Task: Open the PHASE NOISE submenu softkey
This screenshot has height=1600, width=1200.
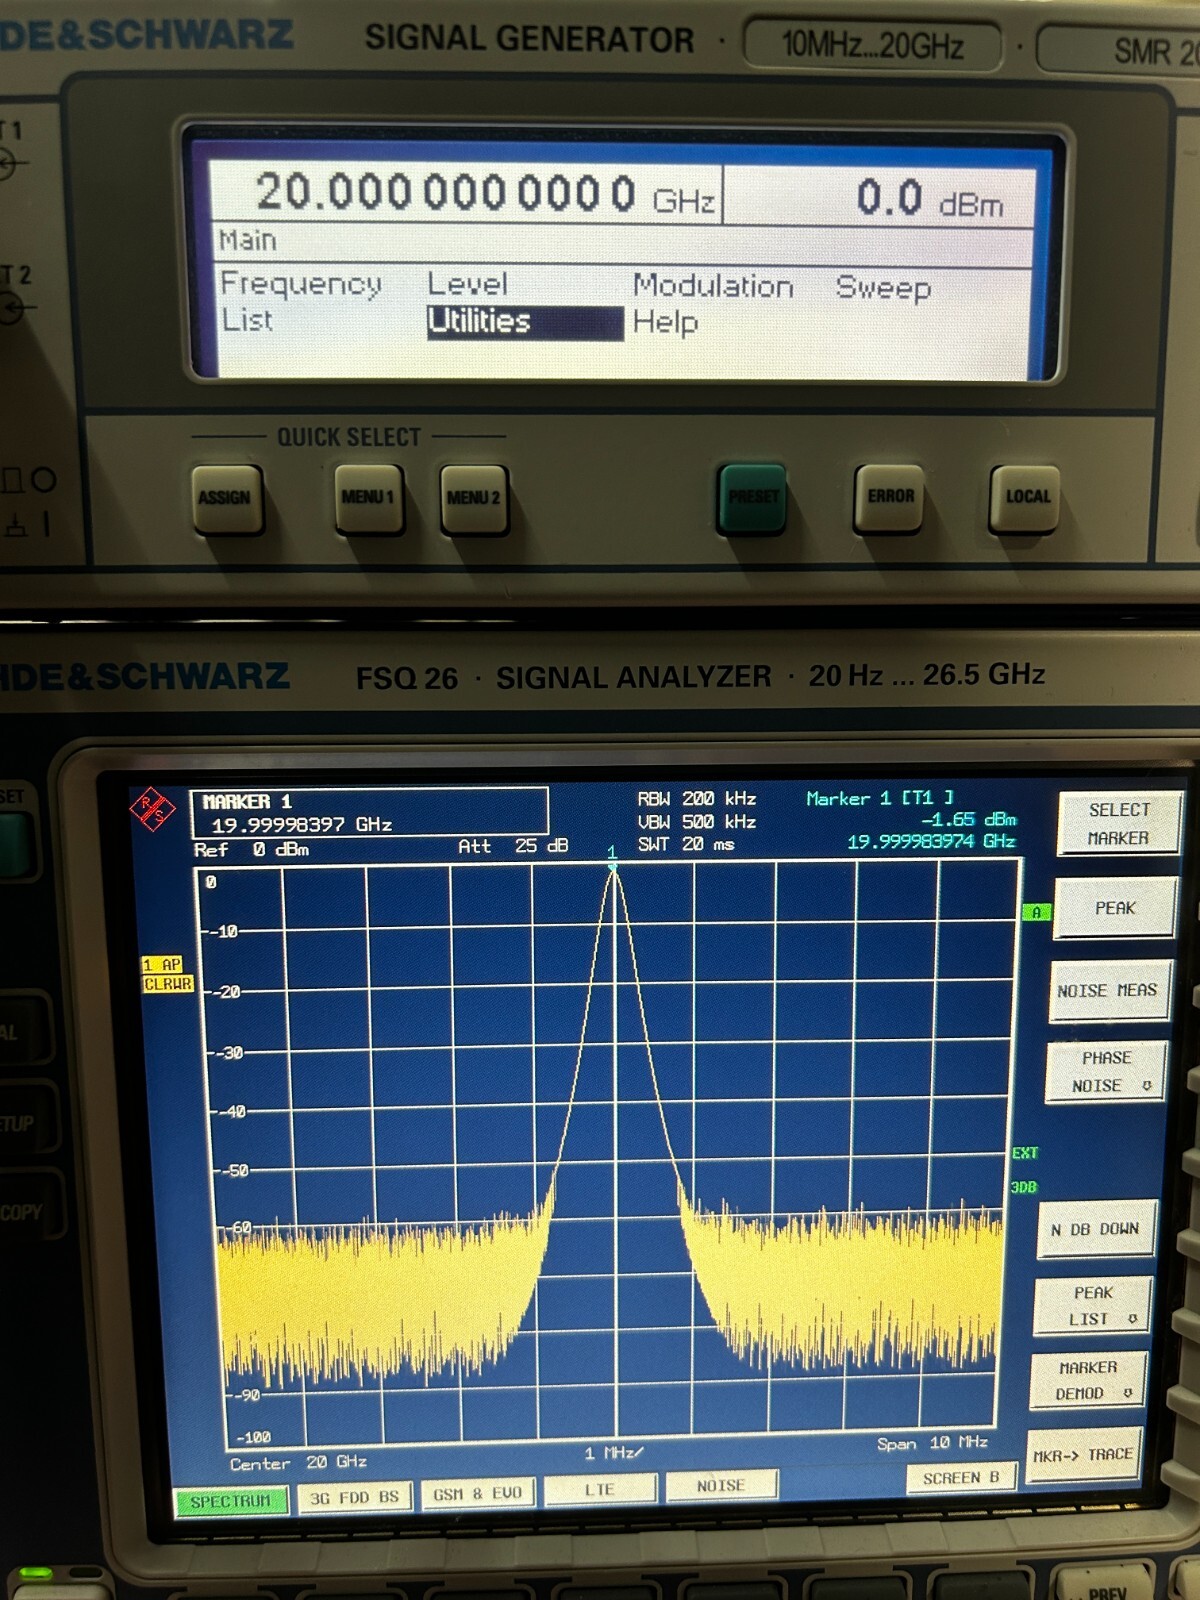Action: pyautogui.click(x=1105, y=1072)
